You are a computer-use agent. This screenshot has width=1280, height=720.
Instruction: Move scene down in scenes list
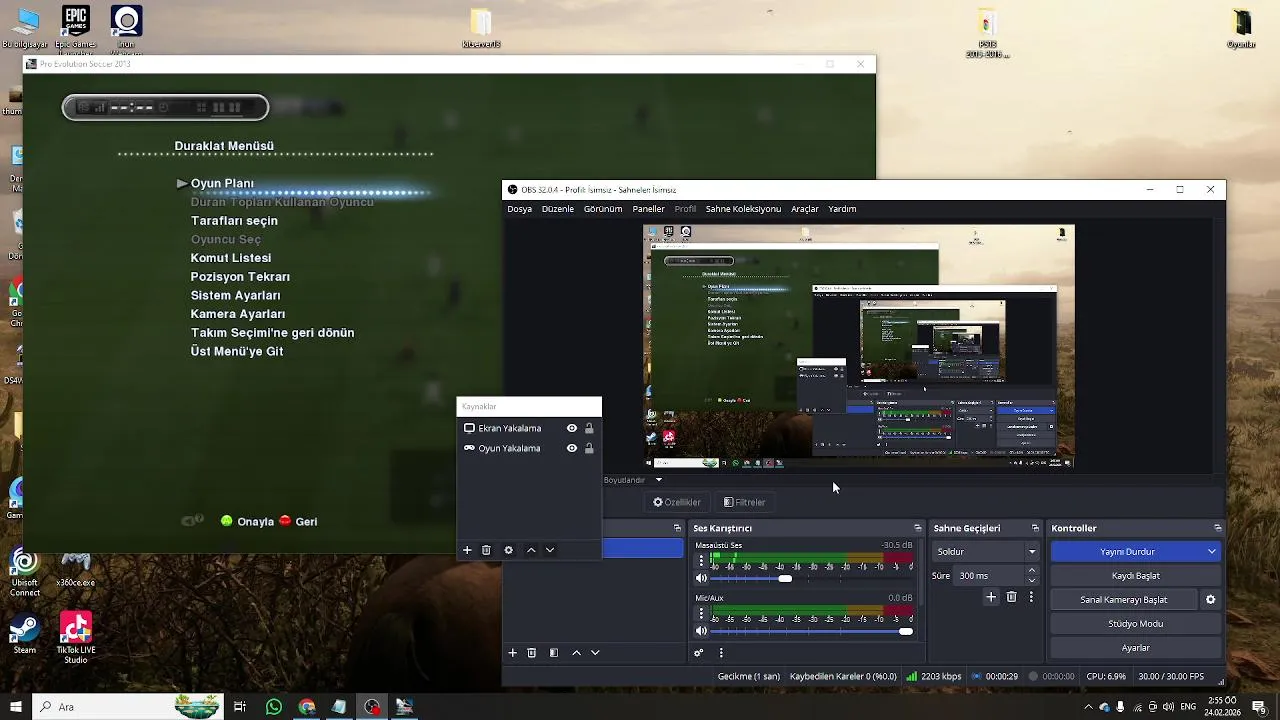click(x=595, y=653)
